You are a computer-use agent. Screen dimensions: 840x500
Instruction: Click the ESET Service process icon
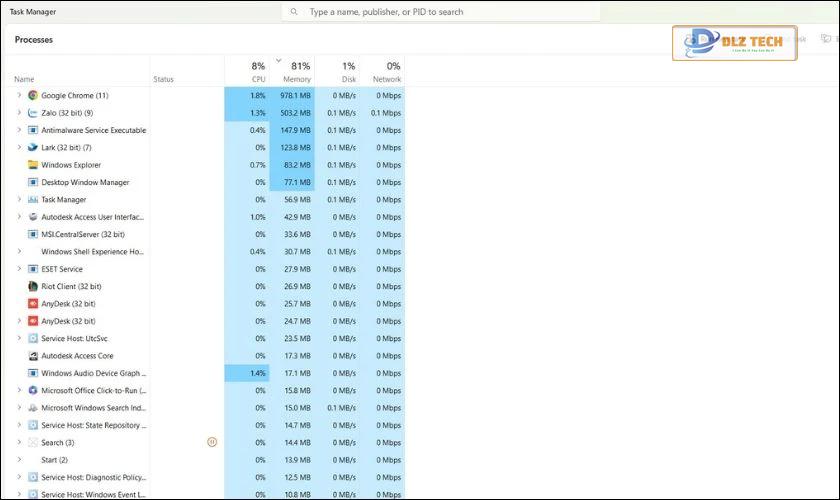[x=33, y=269]
